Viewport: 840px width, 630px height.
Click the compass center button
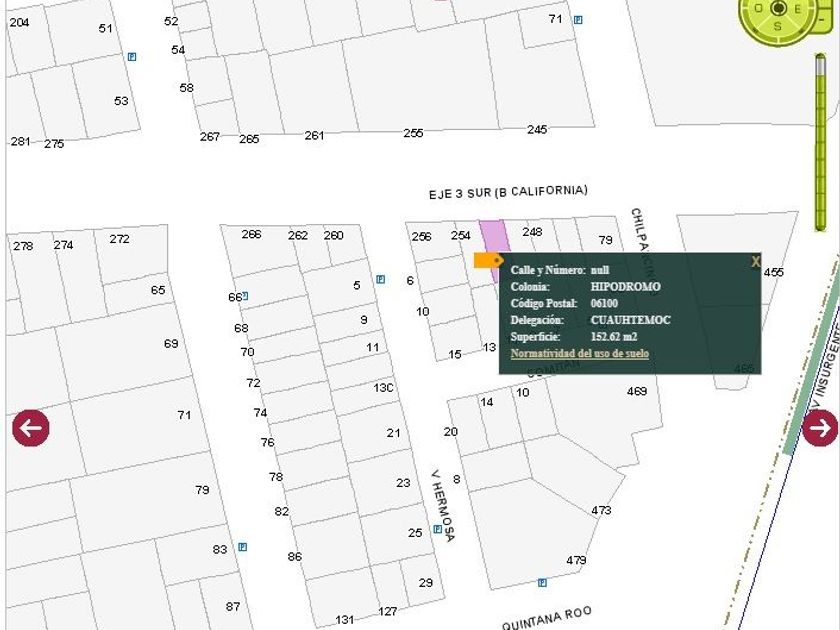coord(778,9)
